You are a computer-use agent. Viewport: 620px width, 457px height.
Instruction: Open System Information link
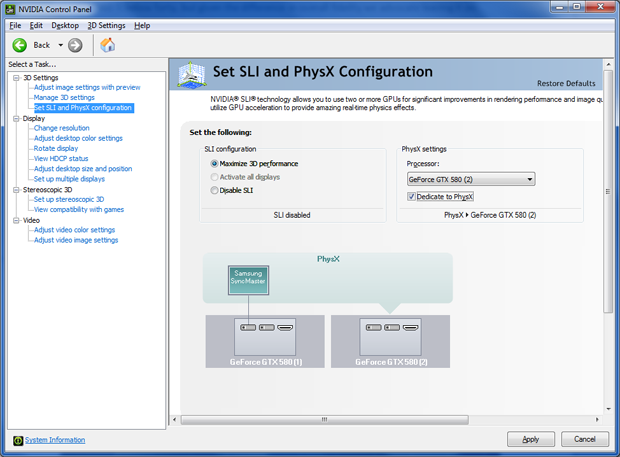pyautogui.click(x=55, y=440)
